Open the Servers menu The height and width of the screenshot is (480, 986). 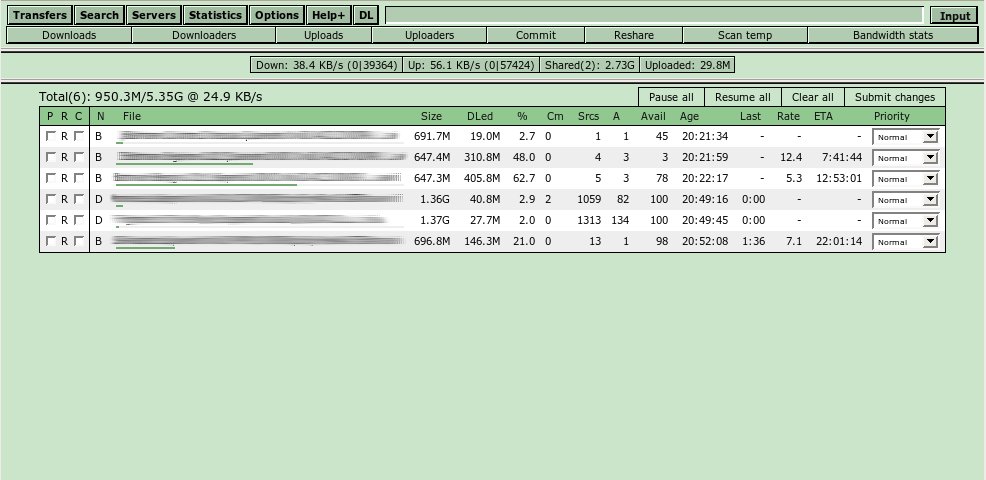[153, 15]
